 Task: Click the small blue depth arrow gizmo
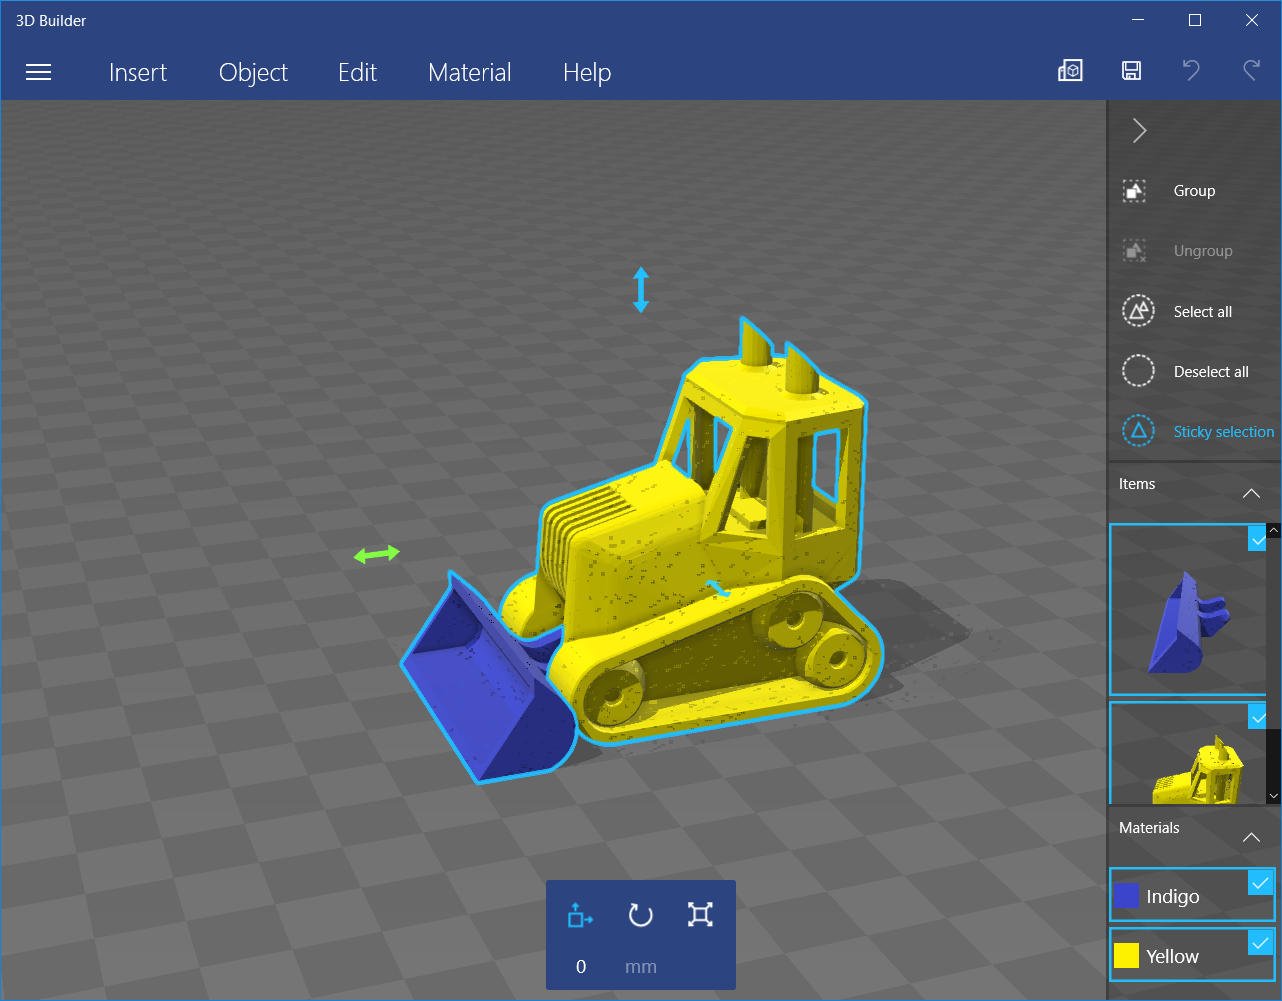coord(719,589)
